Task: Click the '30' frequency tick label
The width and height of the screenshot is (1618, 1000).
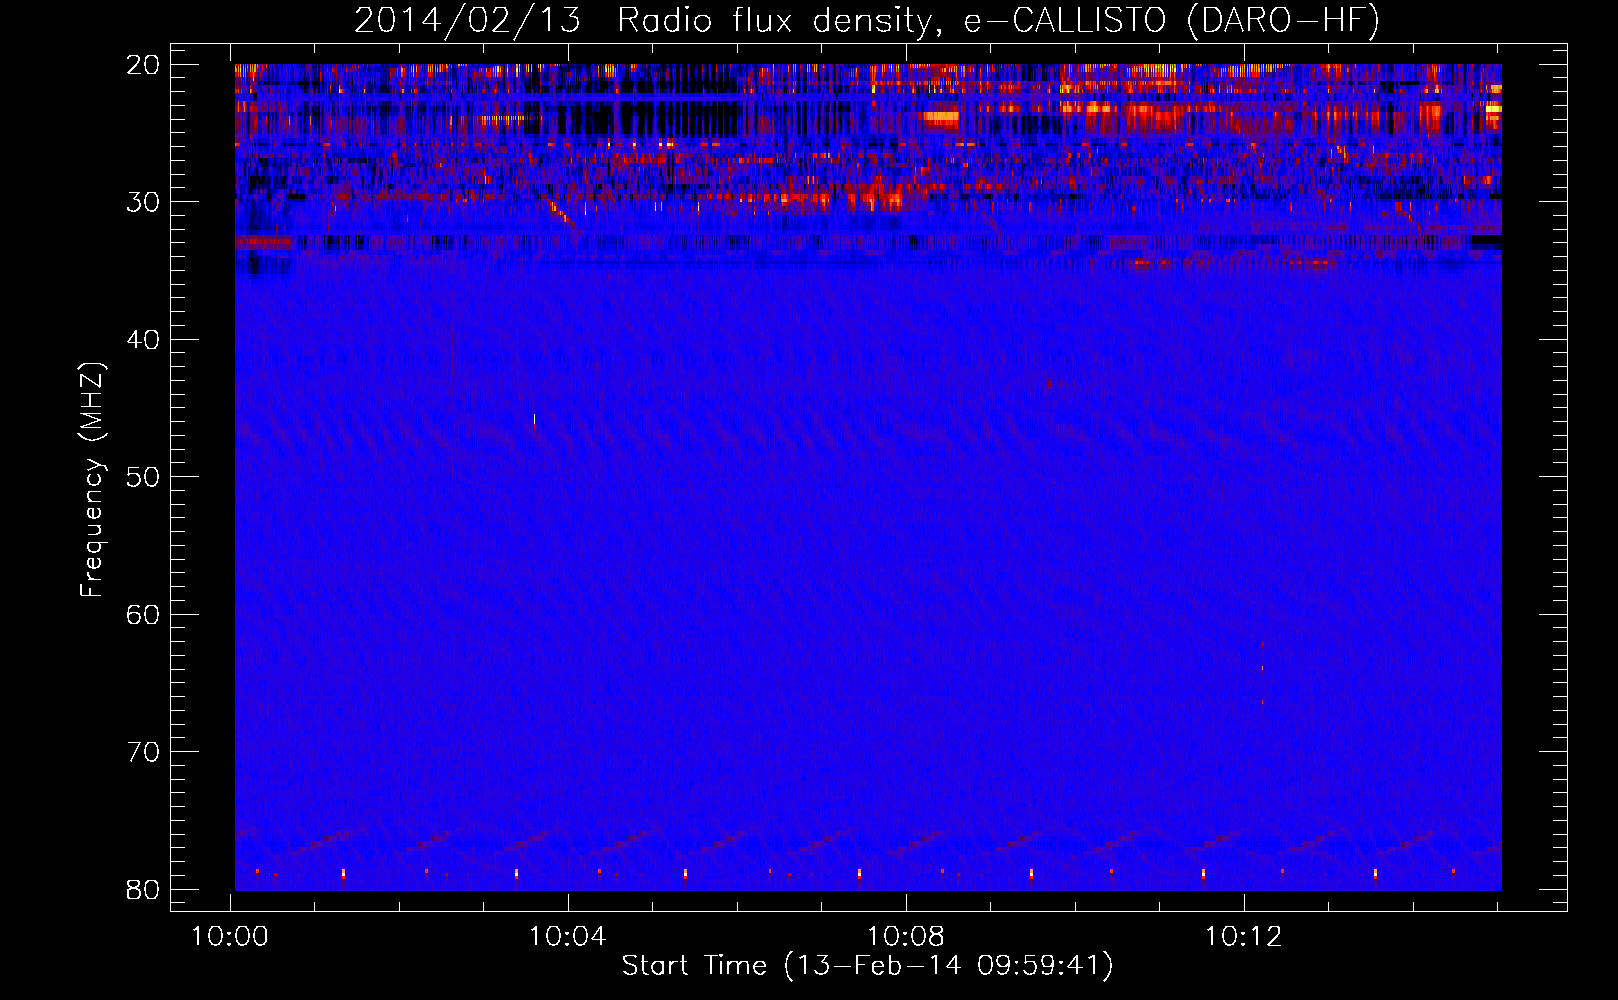Action: coord(143,202)
